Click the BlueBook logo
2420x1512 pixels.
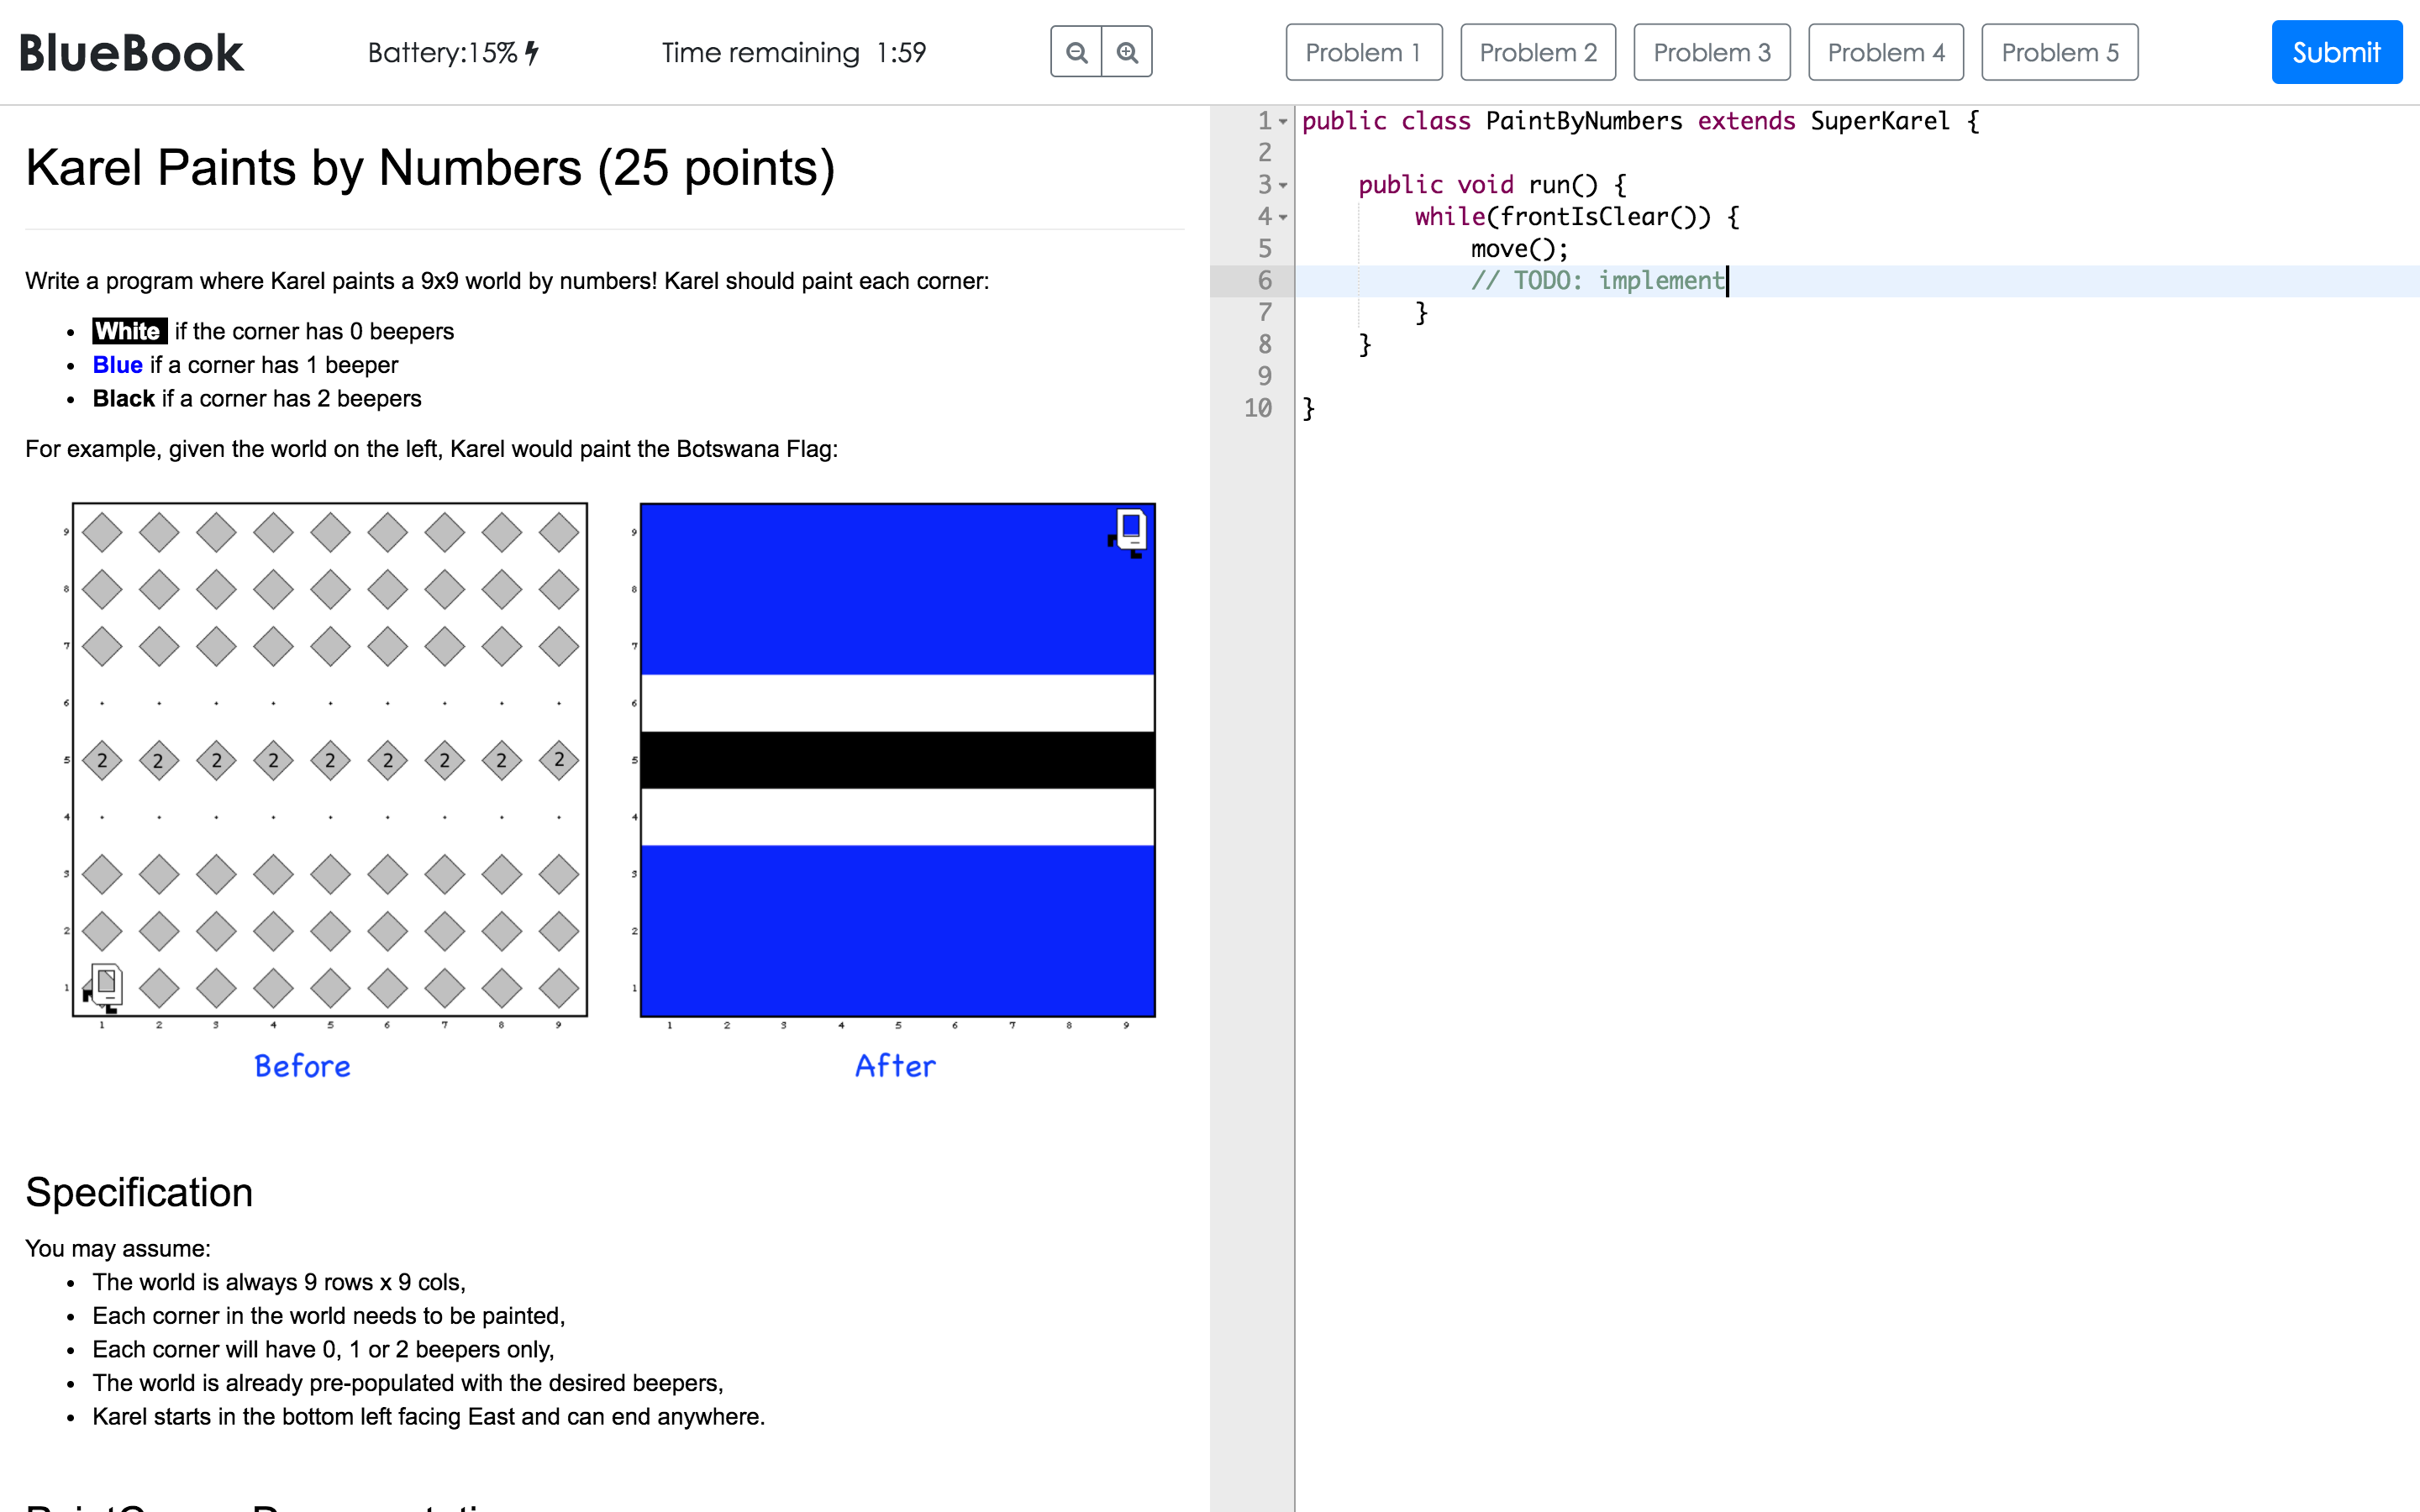131,53
